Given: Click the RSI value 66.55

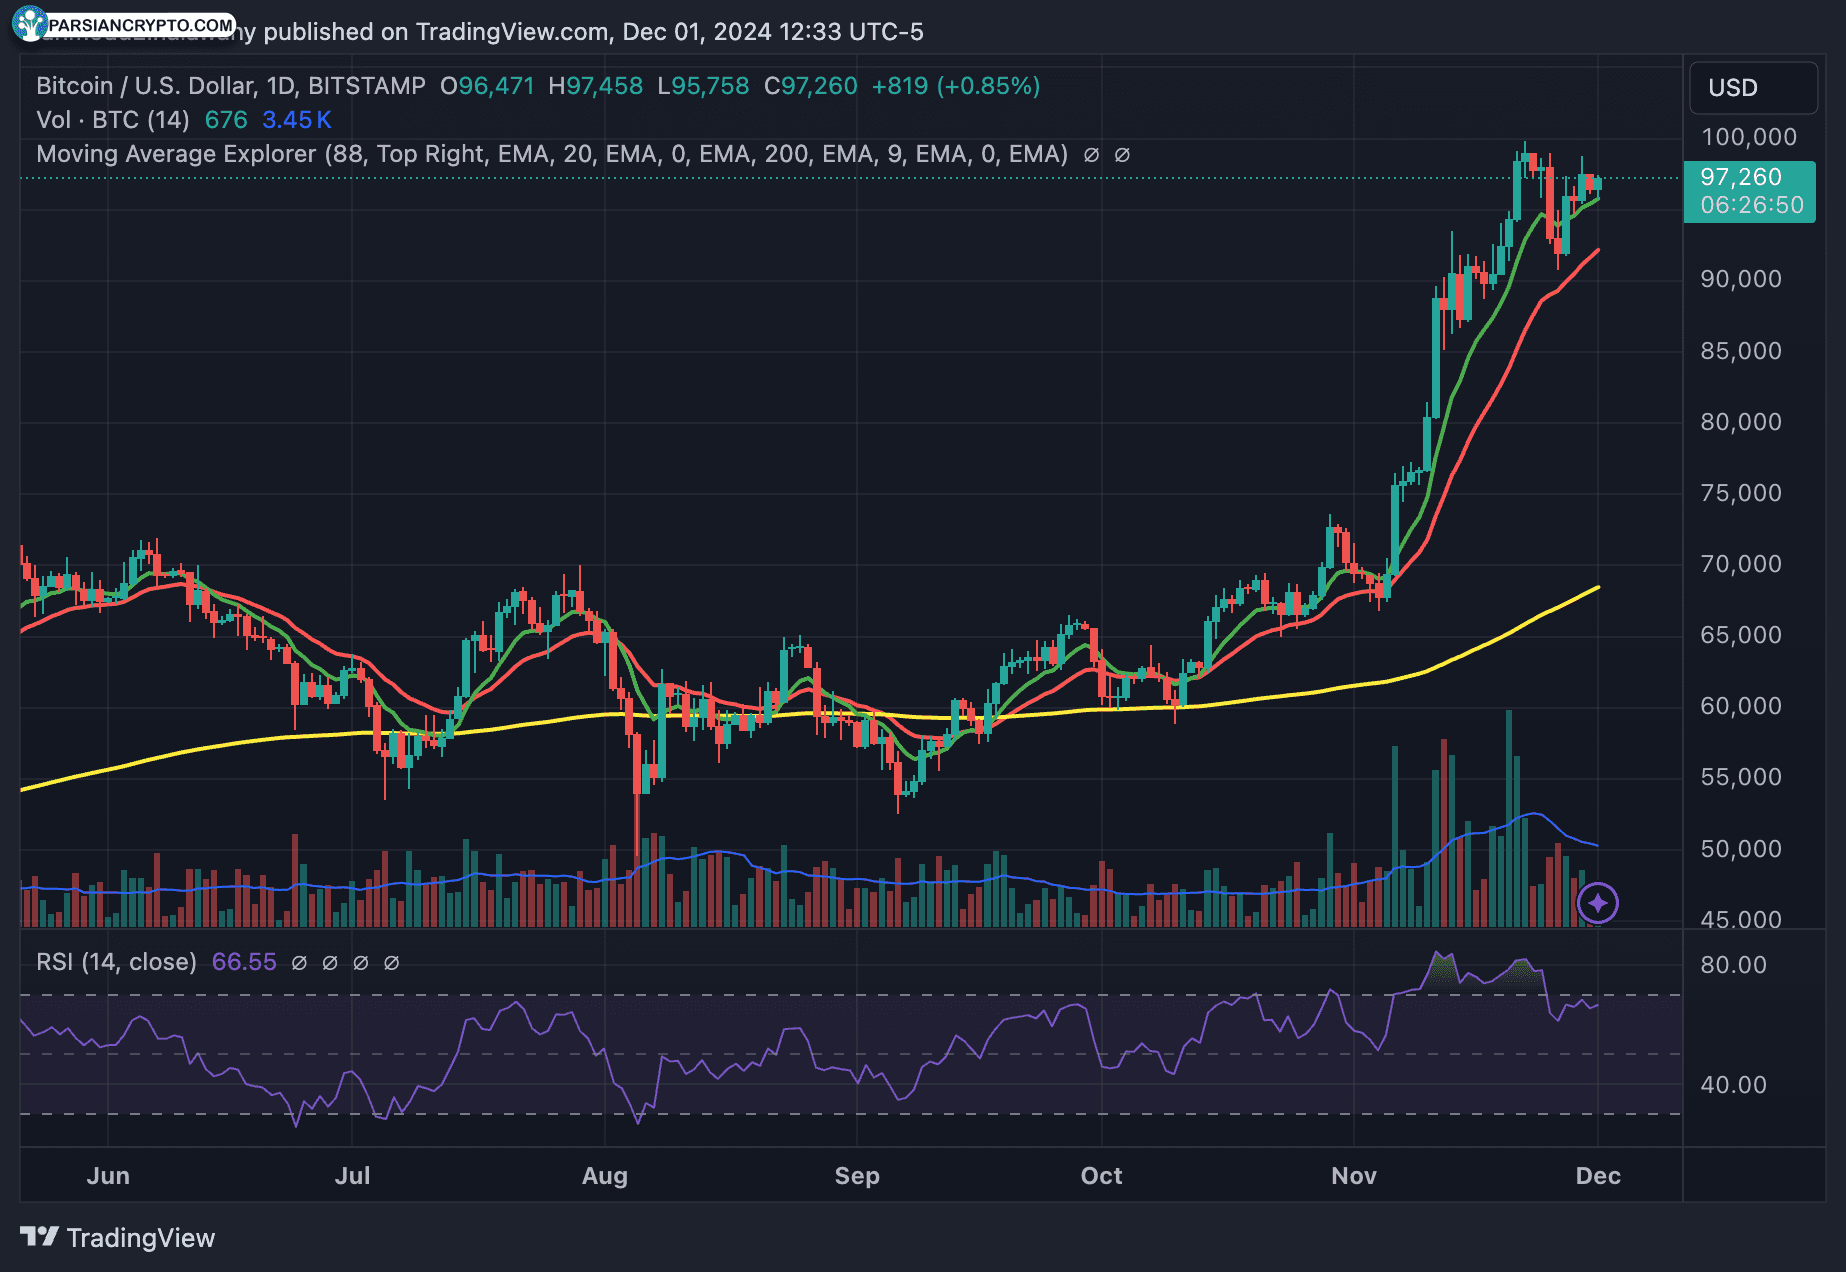Looking at the screenshot, I should pyautogui.click(x=244, y=962).
